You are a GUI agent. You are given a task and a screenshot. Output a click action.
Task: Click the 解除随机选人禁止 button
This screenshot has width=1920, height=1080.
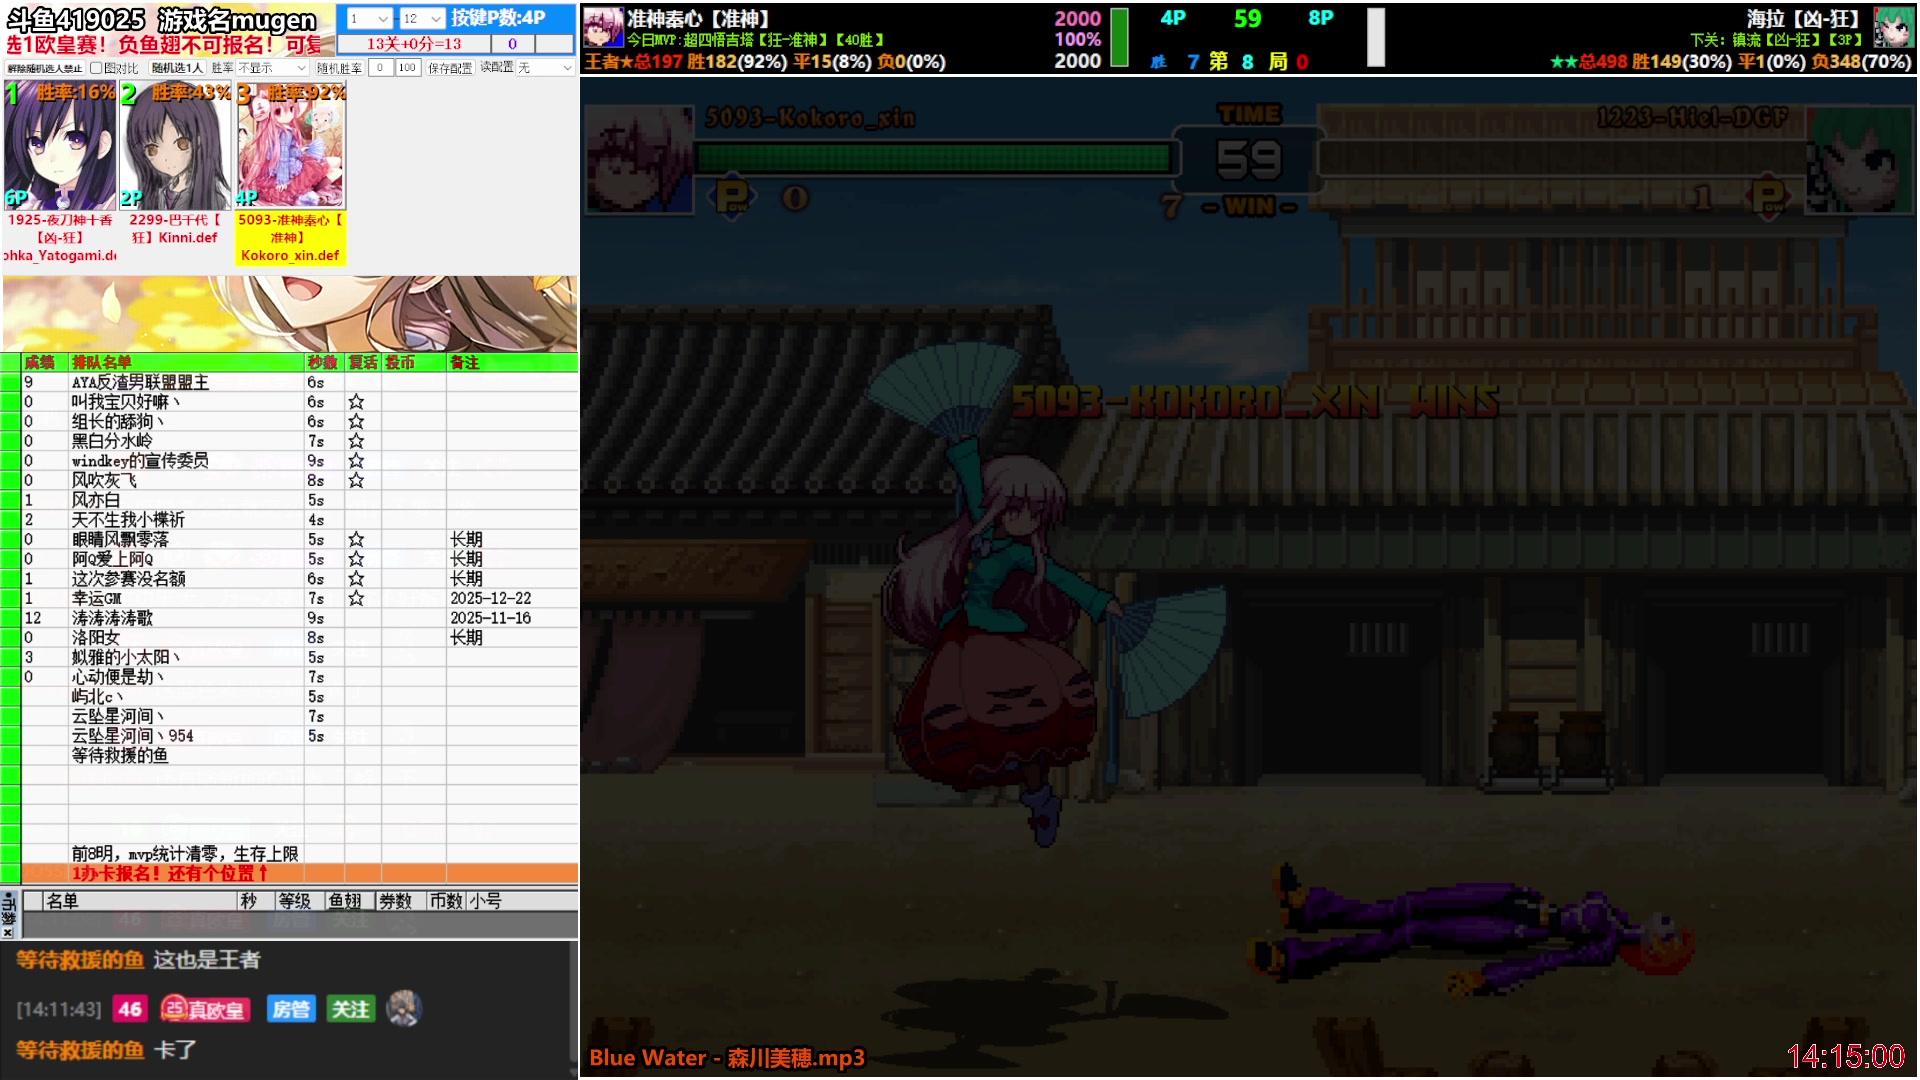pyautogui.click(x=44, y=68)
